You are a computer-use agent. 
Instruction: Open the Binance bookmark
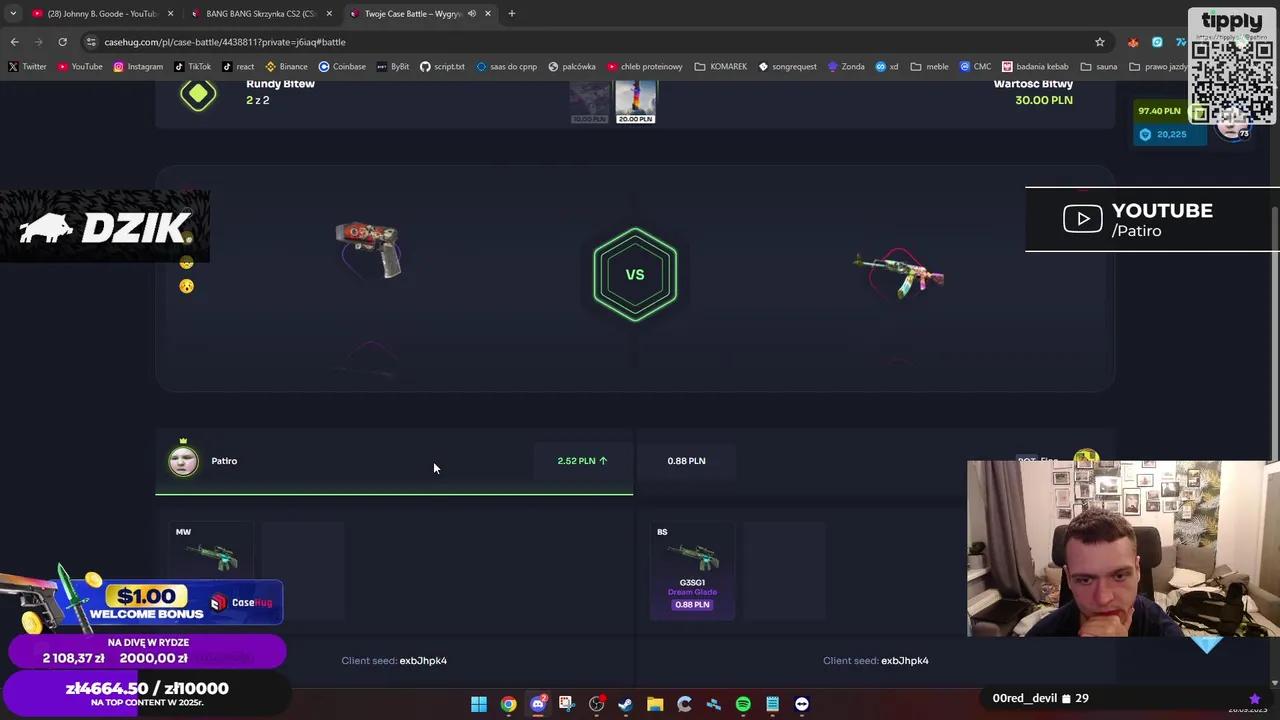click(x=286, y=67)
